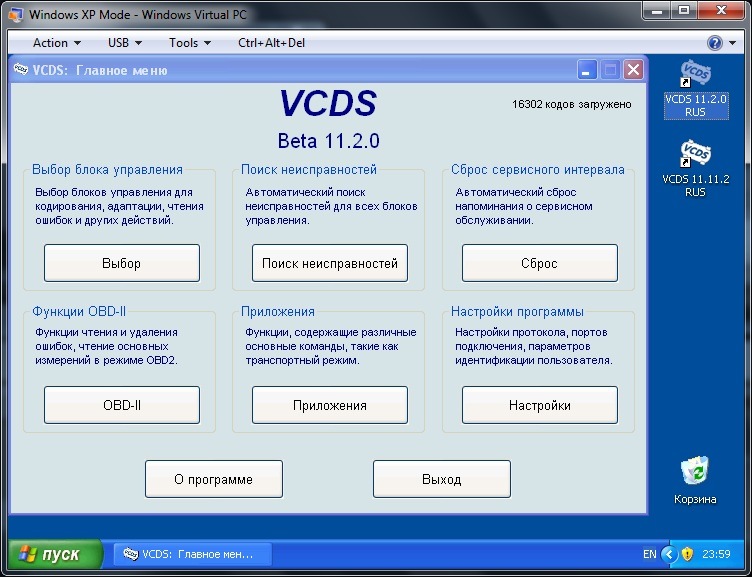Click the Выбор блока управления heading
Screen dimensions: 752x577
point(107,169)
